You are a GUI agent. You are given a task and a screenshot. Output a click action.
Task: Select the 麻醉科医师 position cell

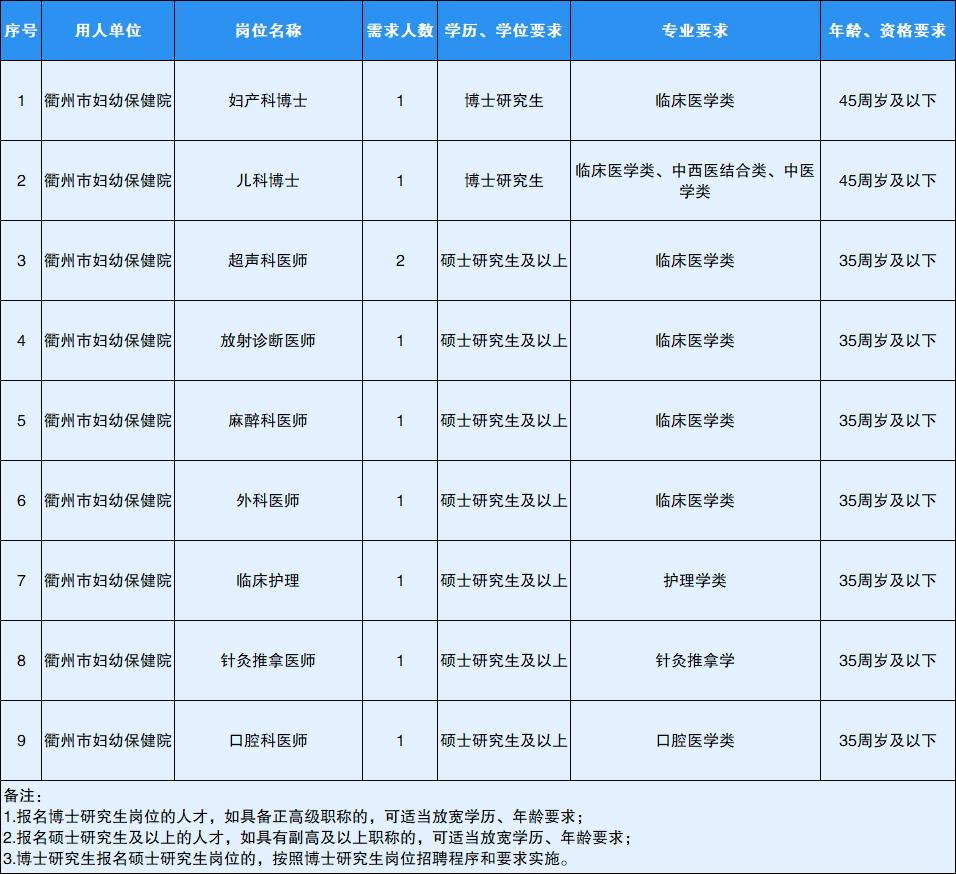pyautogui.click(x=268, y=421)
